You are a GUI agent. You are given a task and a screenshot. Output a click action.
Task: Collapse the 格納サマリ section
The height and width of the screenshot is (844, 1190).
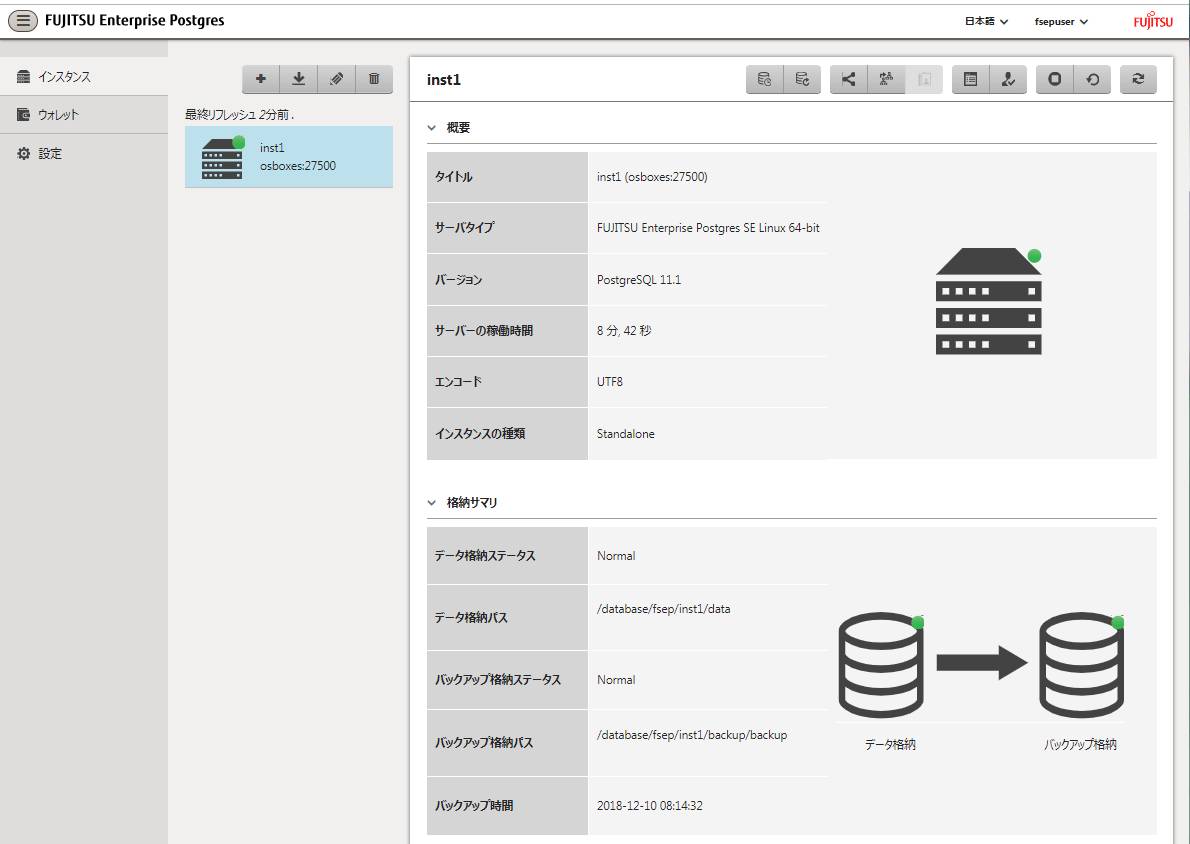[x=432, y=502]
